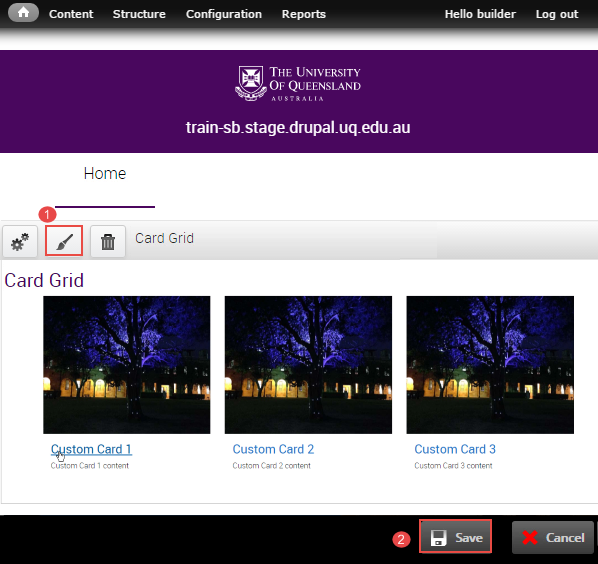Open the Structure menu

(x=139, y=14)
